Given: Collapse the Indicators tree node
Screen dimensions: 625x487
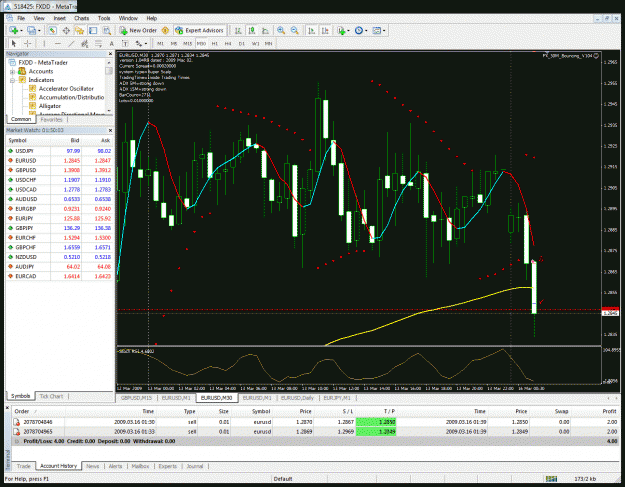Looking at the screenshot, I should pos(12,80).
